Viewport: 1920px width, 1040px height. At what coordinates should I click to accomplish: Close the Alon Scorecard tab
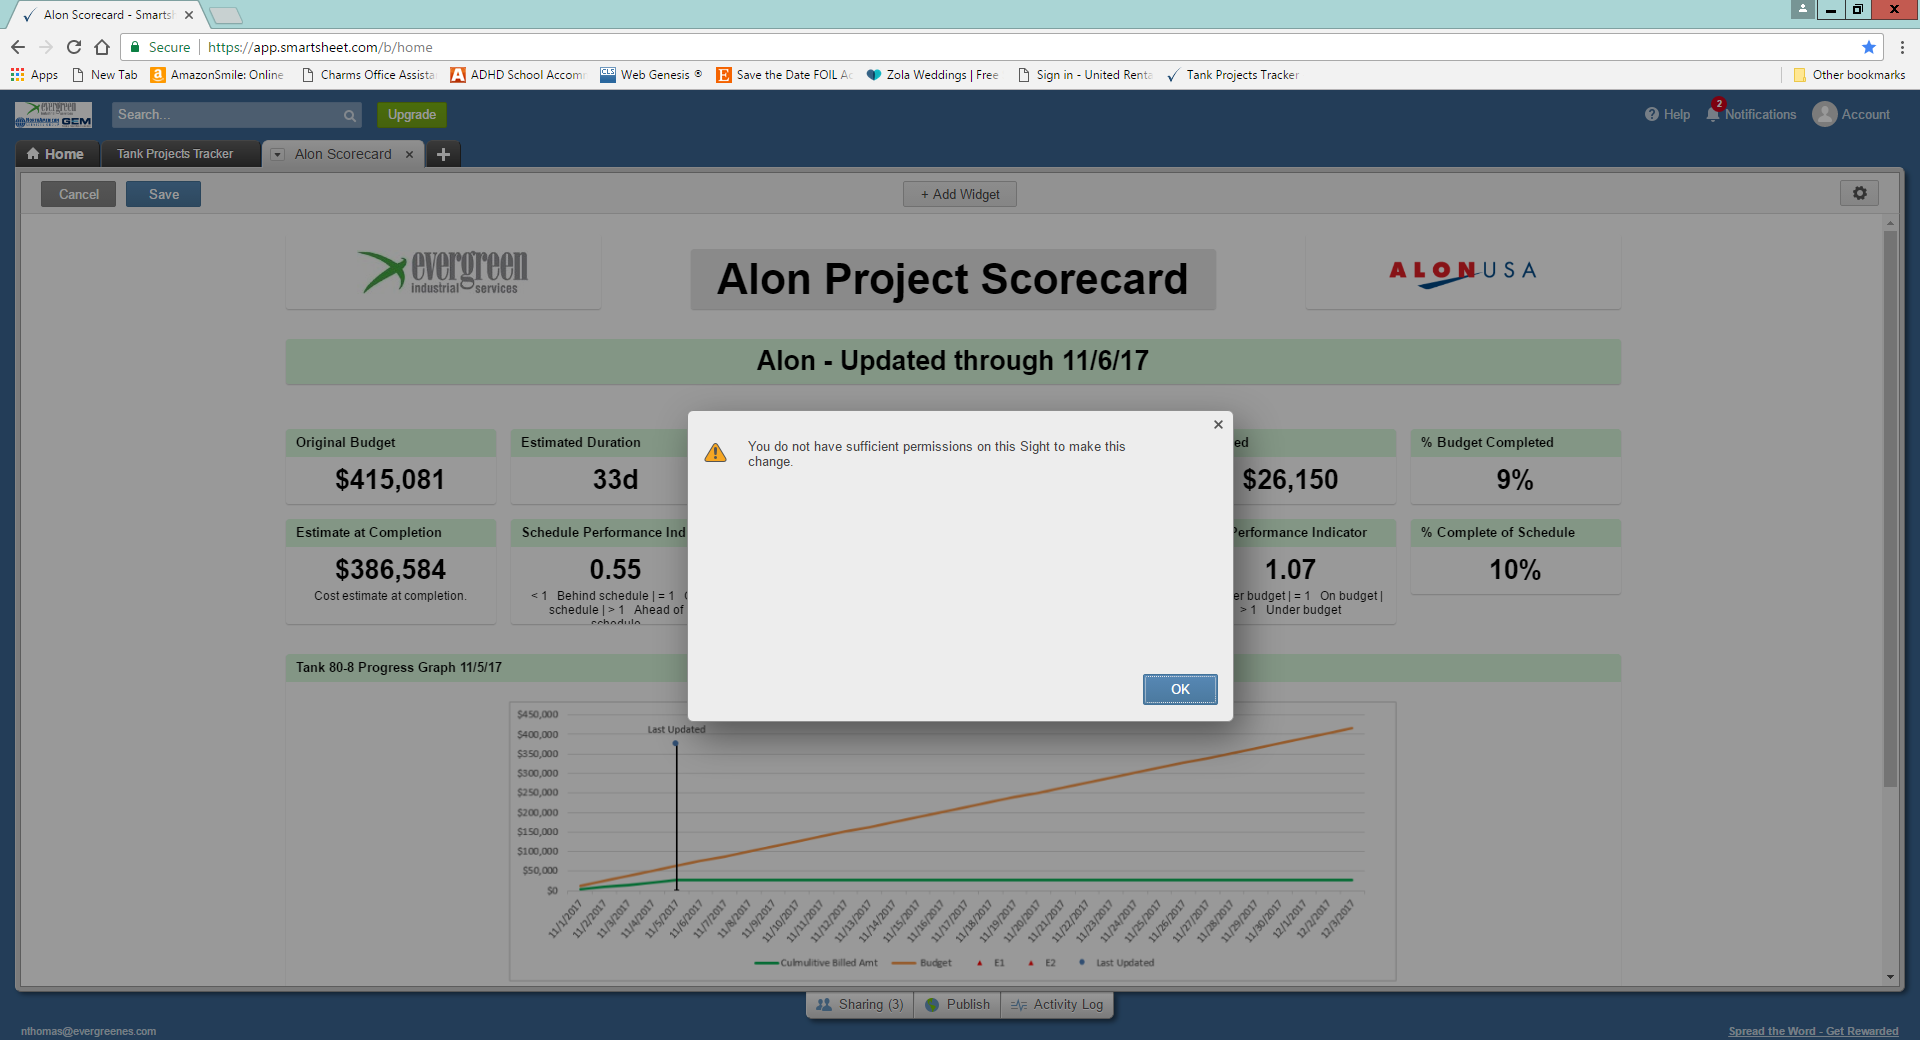409,154
